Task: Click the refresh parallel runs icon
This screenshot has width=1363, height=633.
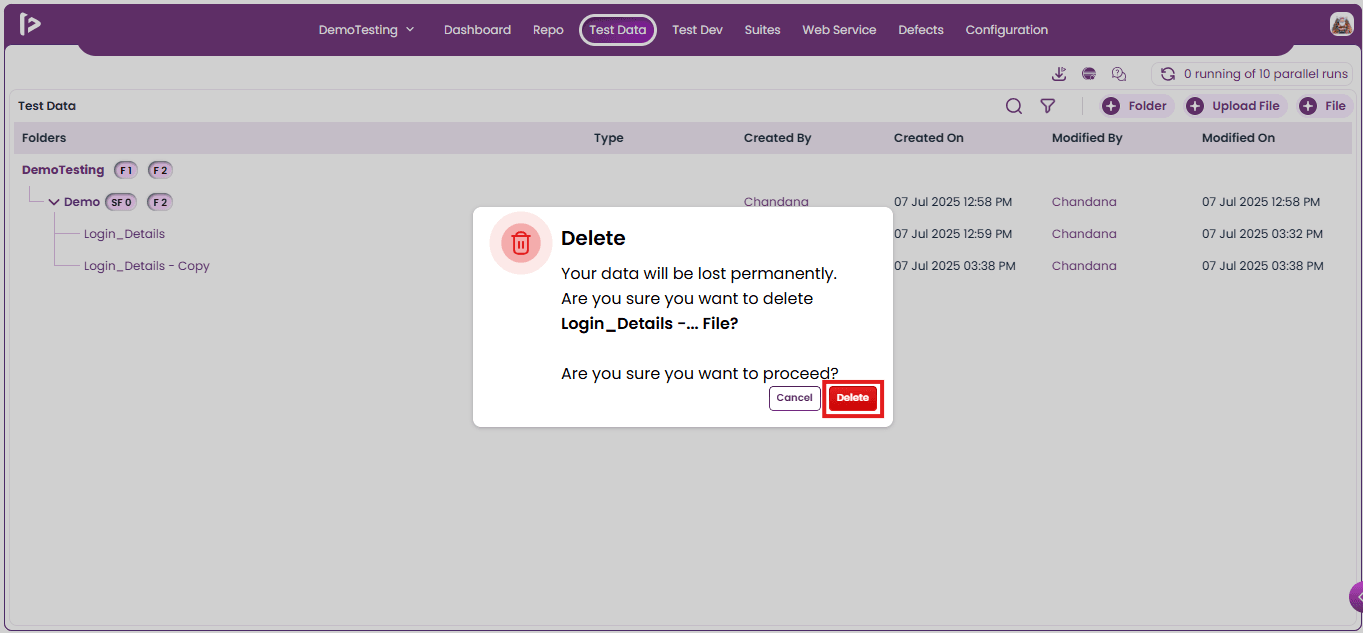Action: pyautogui.click(x=1167, y=74)
